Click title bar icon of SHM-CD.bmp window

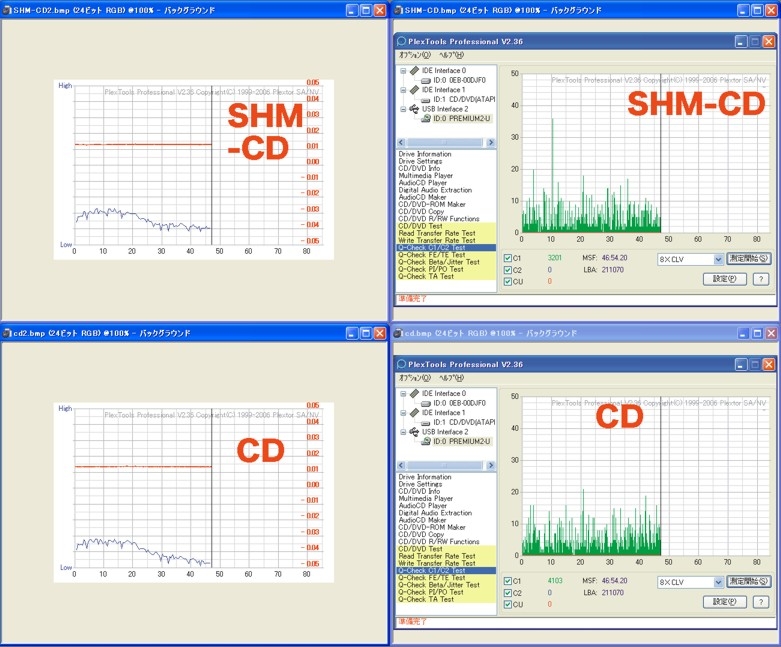point(398,10)
